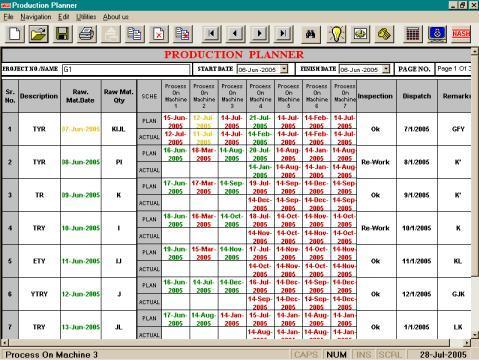Go to next record arrow button

point(259,34)
